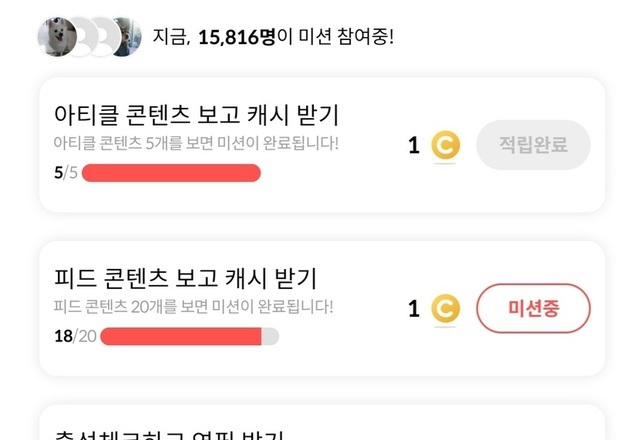
Task: Tap the gold coin icon beside 미션중
Action: coord(445,309)
